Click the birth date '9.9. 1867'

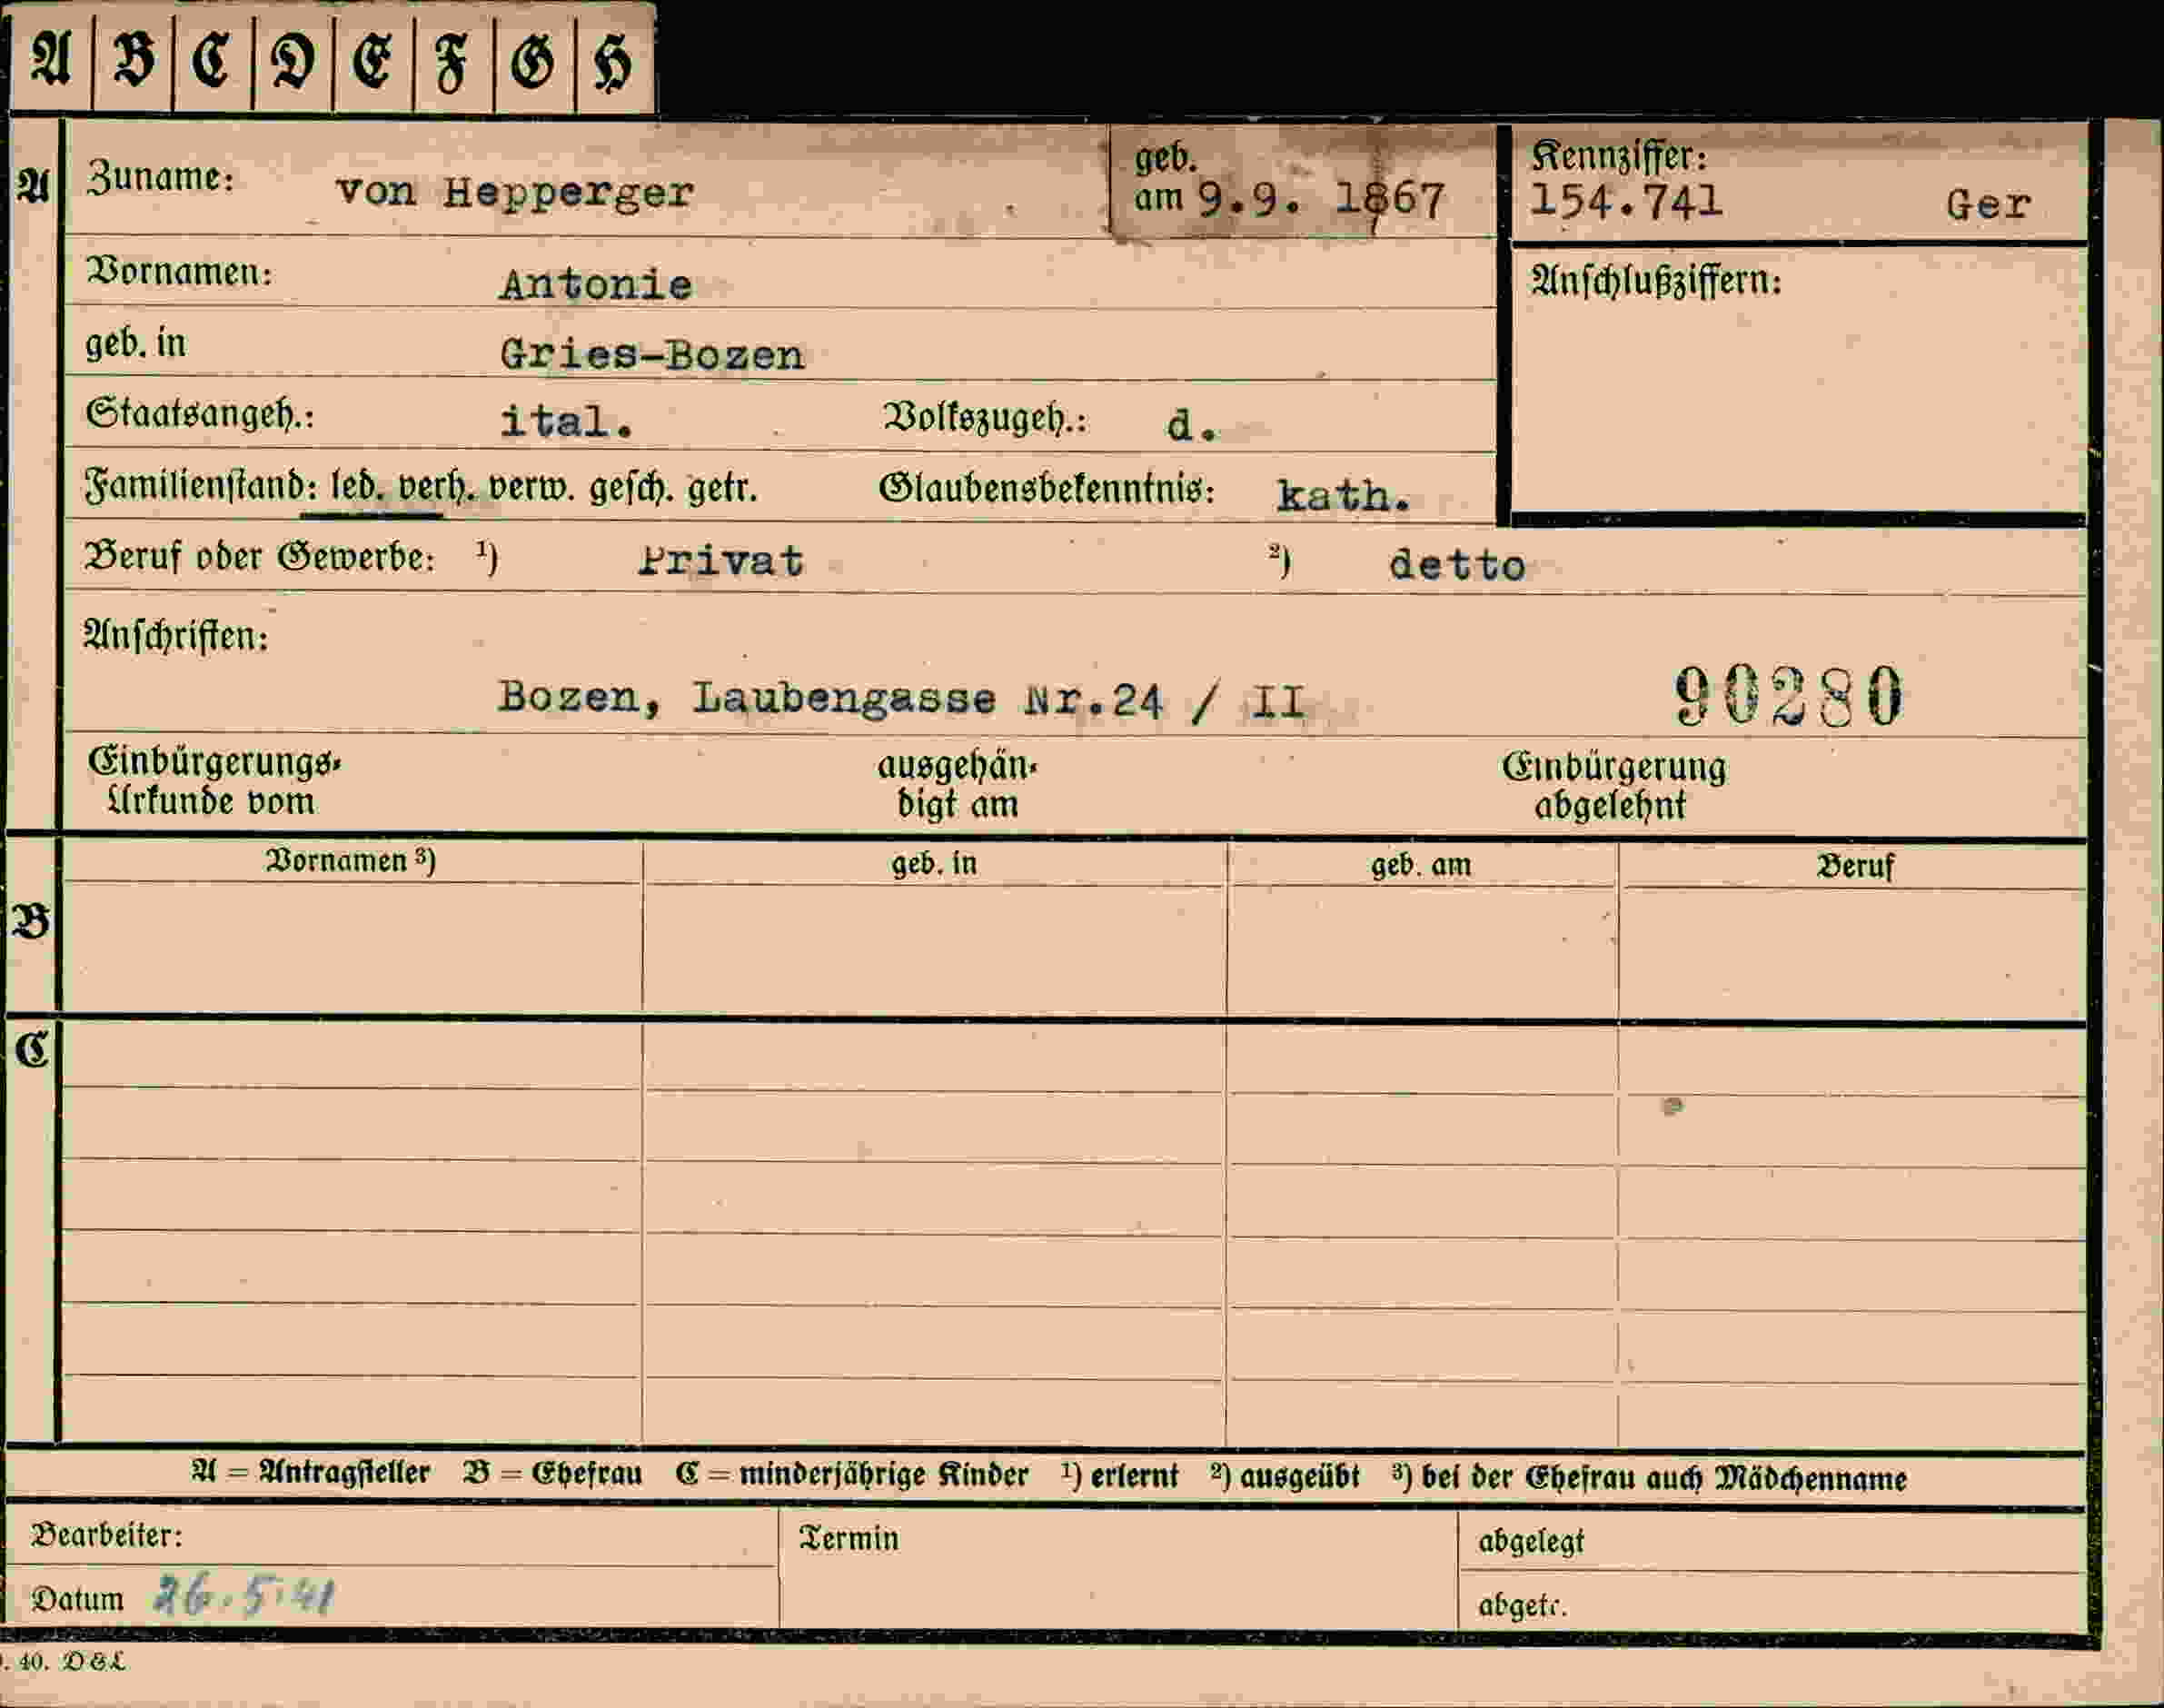pyautogui.click(x=1321, y=200)
